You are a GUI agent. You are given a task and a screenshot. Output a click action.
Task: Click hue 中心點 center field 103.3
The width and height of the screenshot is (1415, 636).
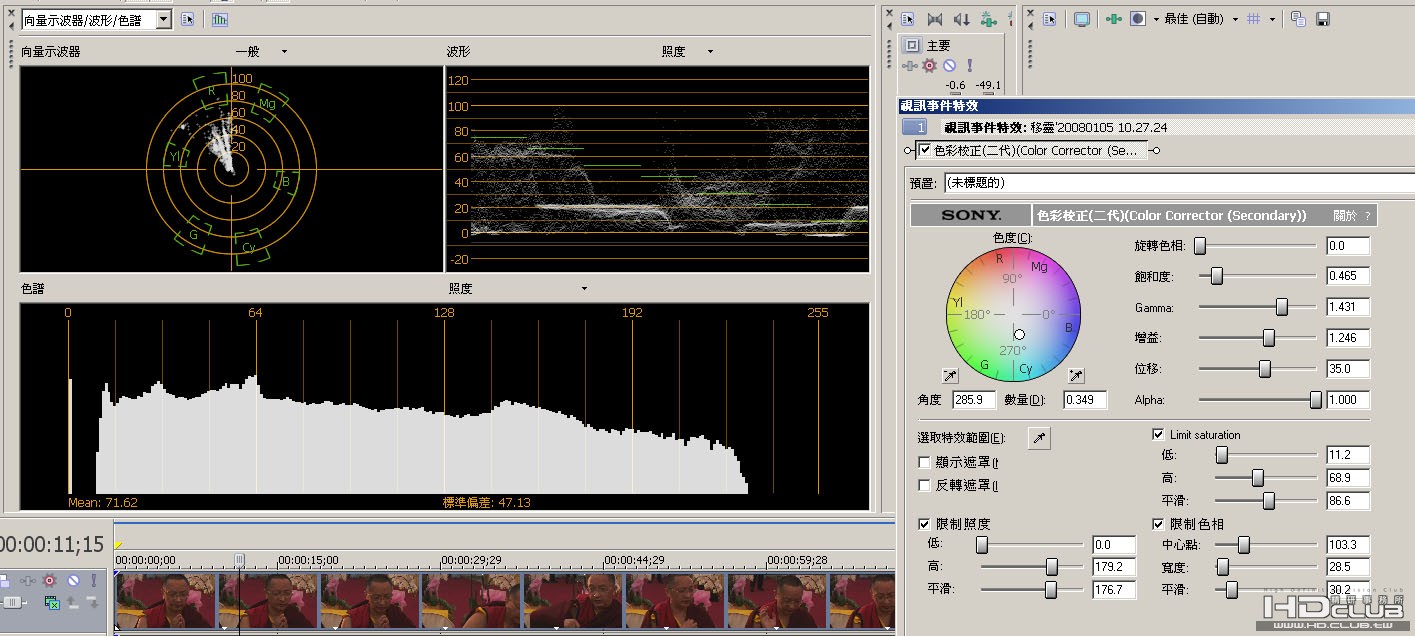(1347, 545)
